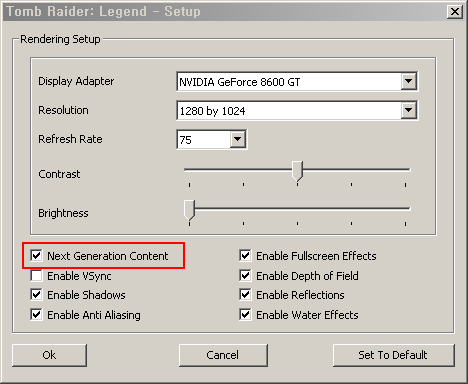Toggle Enable Anti Aliasing checkbox
468x384 pixels.
(36, 315)
